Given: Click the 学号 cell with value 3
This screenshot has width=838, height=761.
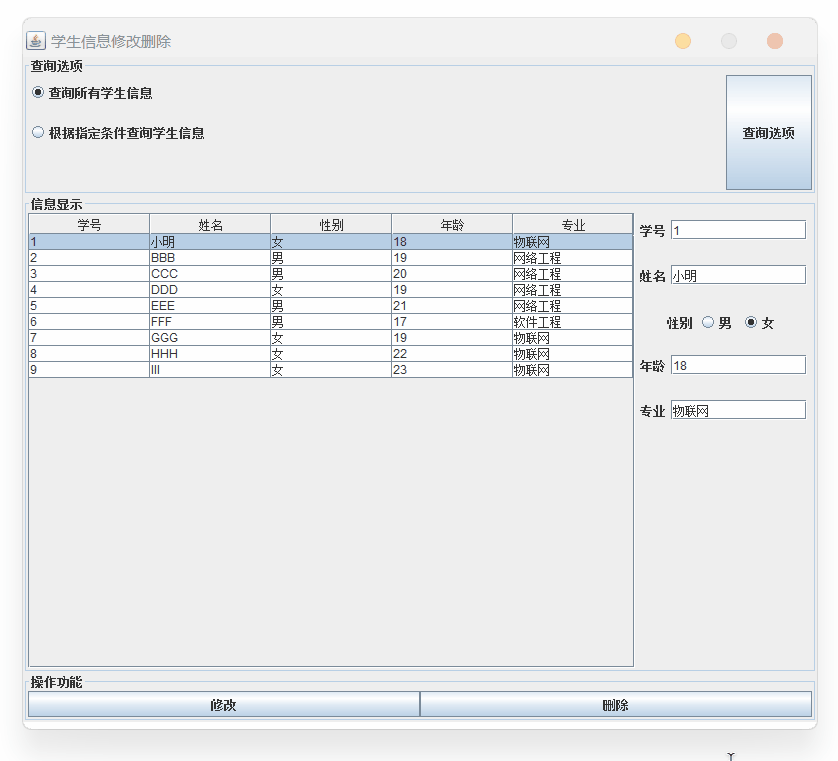Looking at the screenshot, I should (x=89, y=274).
